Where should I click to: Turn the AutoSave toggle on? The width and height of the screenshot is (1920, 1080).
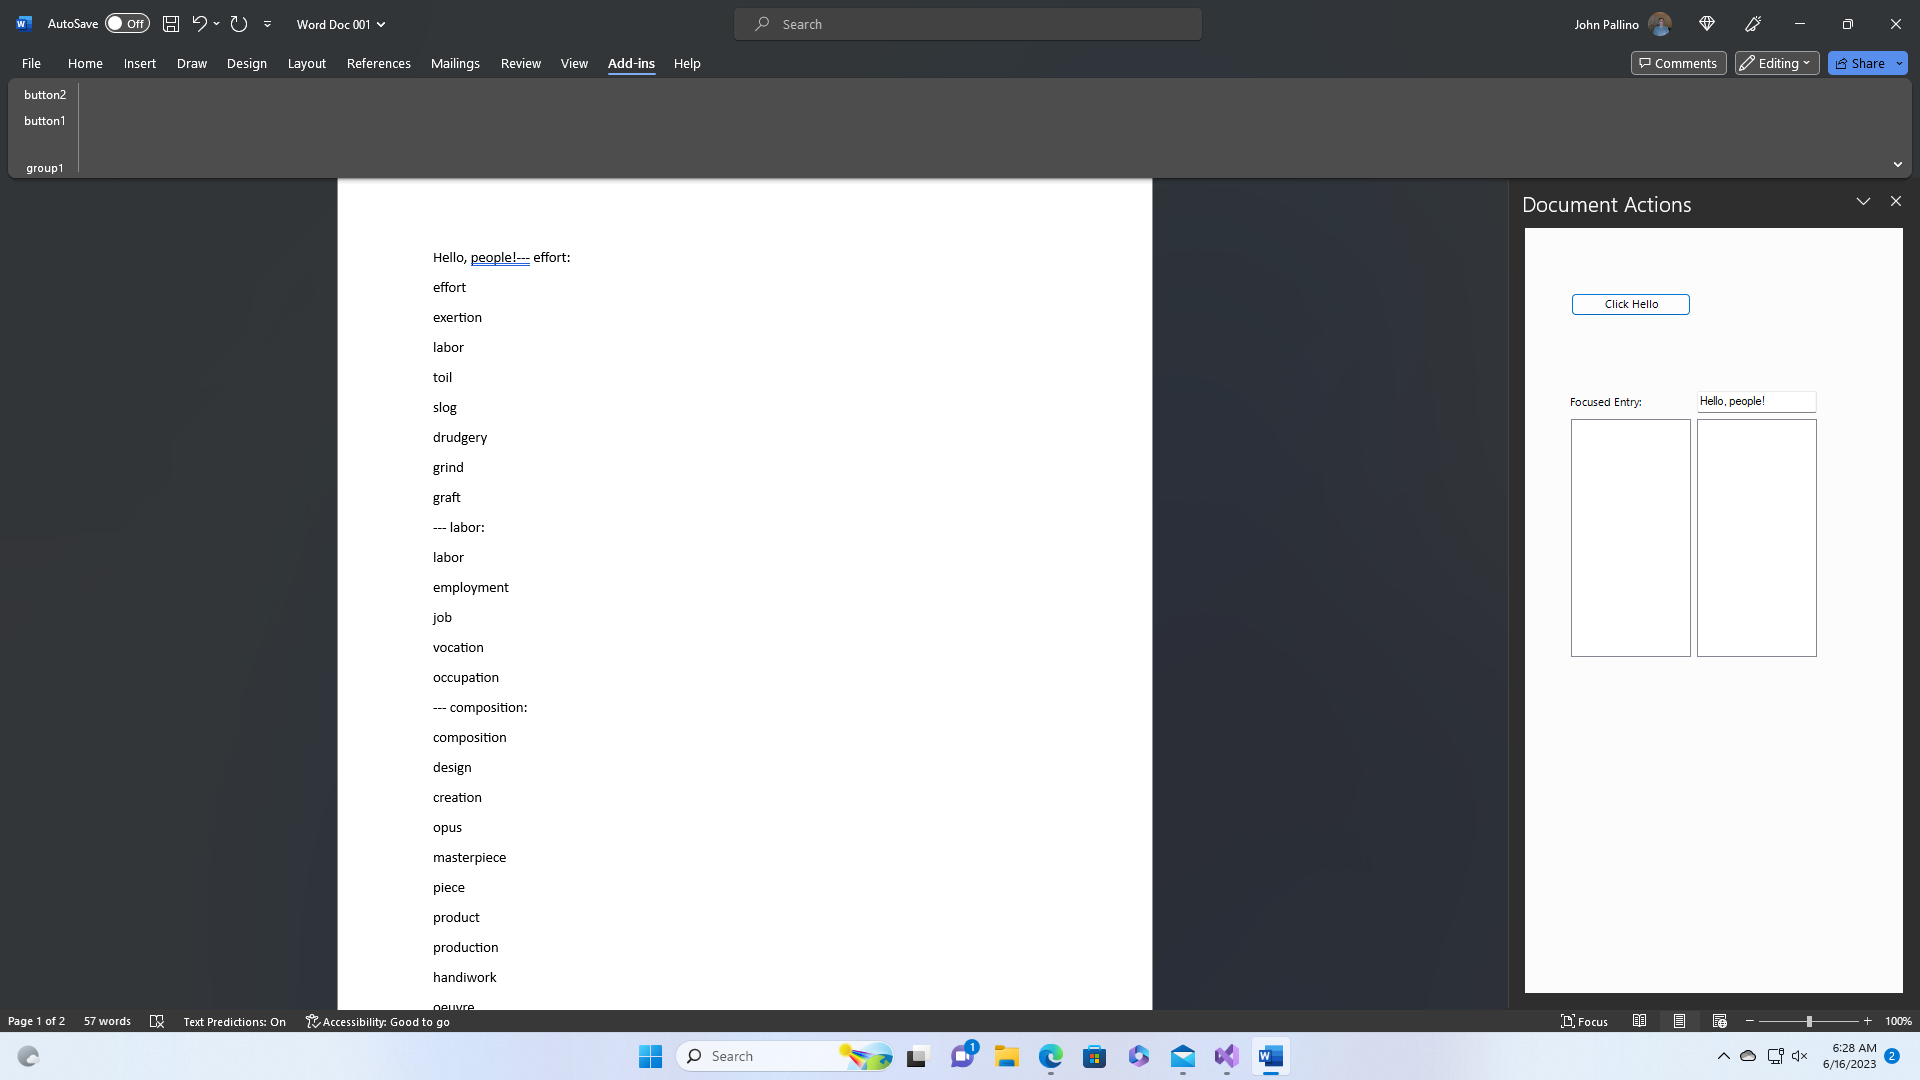pyautogui.click(x=127, y=23)
